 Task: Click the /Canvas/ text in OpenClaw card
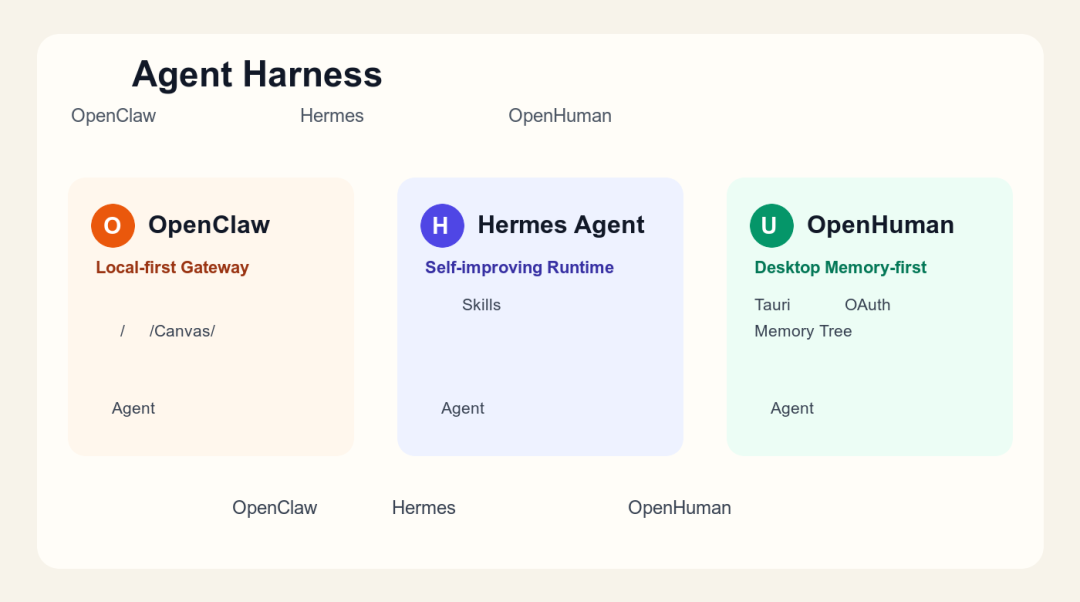(x=182, y=331)
